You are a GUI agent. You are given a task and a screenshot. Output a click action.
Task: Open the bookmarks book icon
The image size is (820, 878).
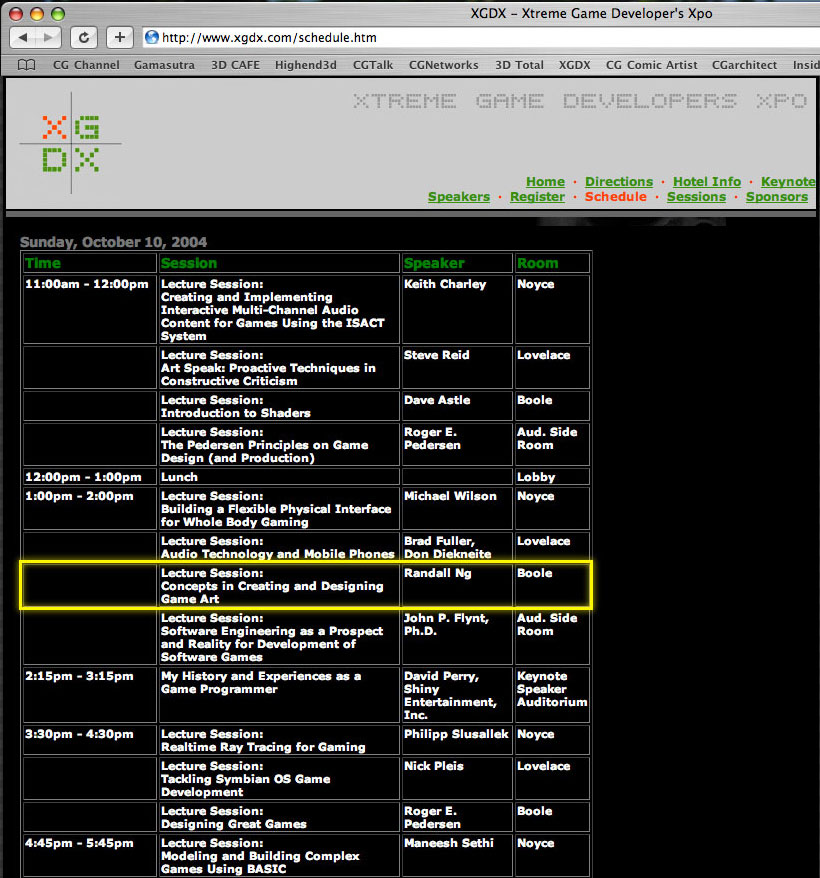click(27, 65)
